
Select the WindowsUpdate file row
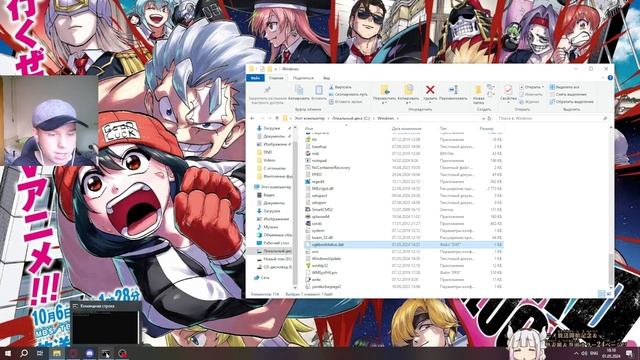(404, 259)
